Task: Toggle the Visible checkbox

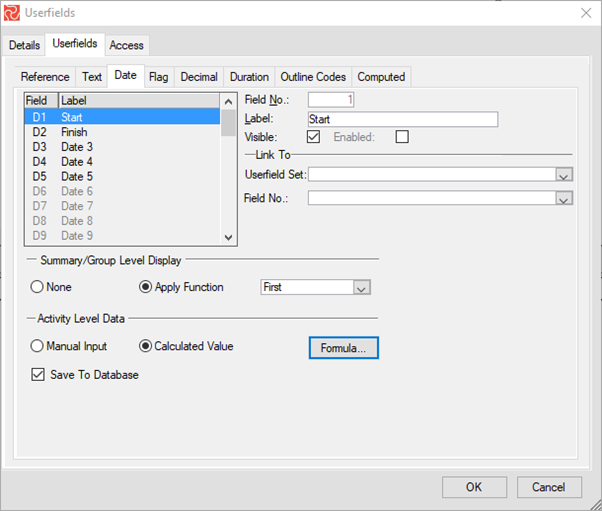Action: (314, 137)
